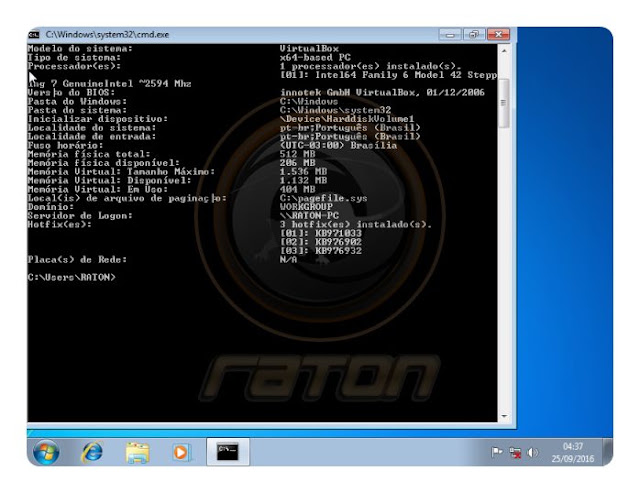This screenshot has height=493, width=640.
Task: Click the Processador(es) label
Action: coord(74,66)
